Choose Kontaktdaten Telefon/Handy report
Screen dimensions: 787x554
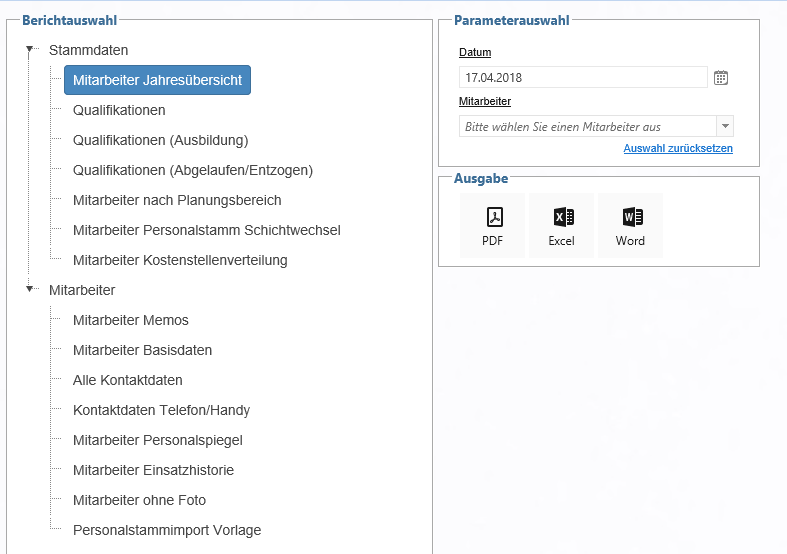pyautogui.click(x=161, y=410)
